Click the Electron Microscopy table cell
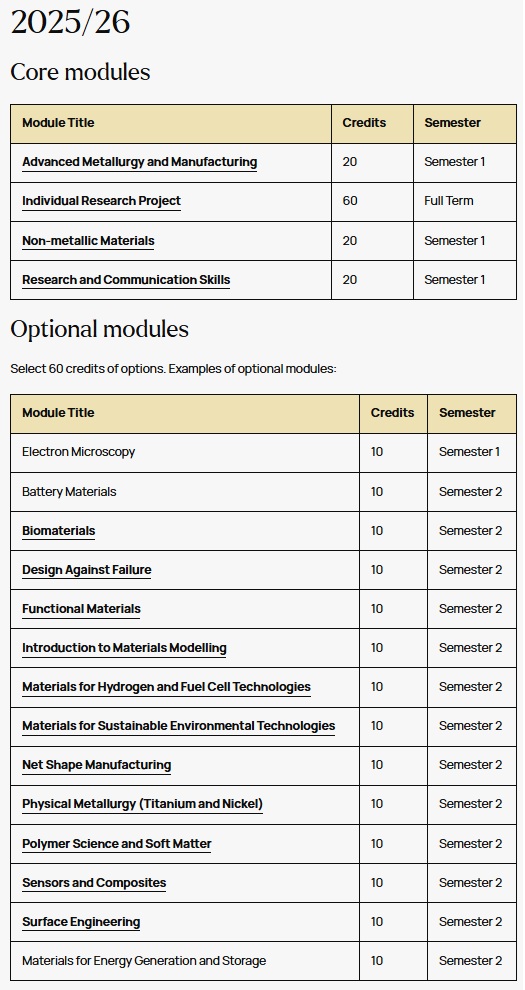 (185, 453)
